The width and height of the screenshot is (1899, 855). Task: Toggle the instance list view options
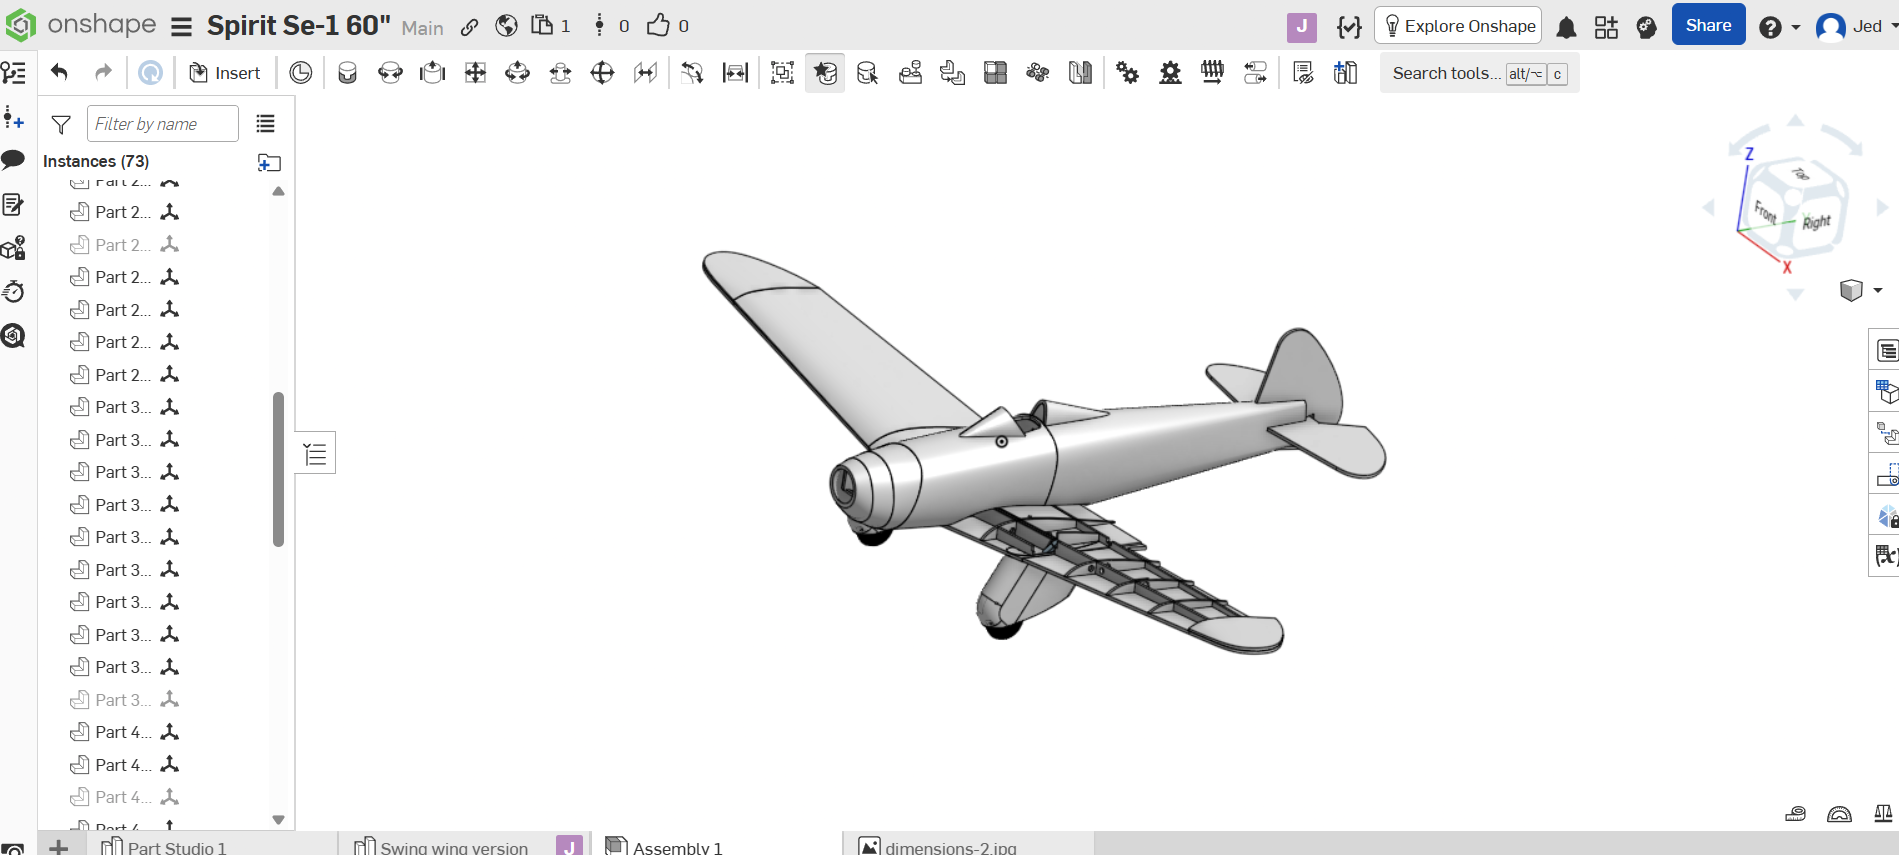pos(265,124)
